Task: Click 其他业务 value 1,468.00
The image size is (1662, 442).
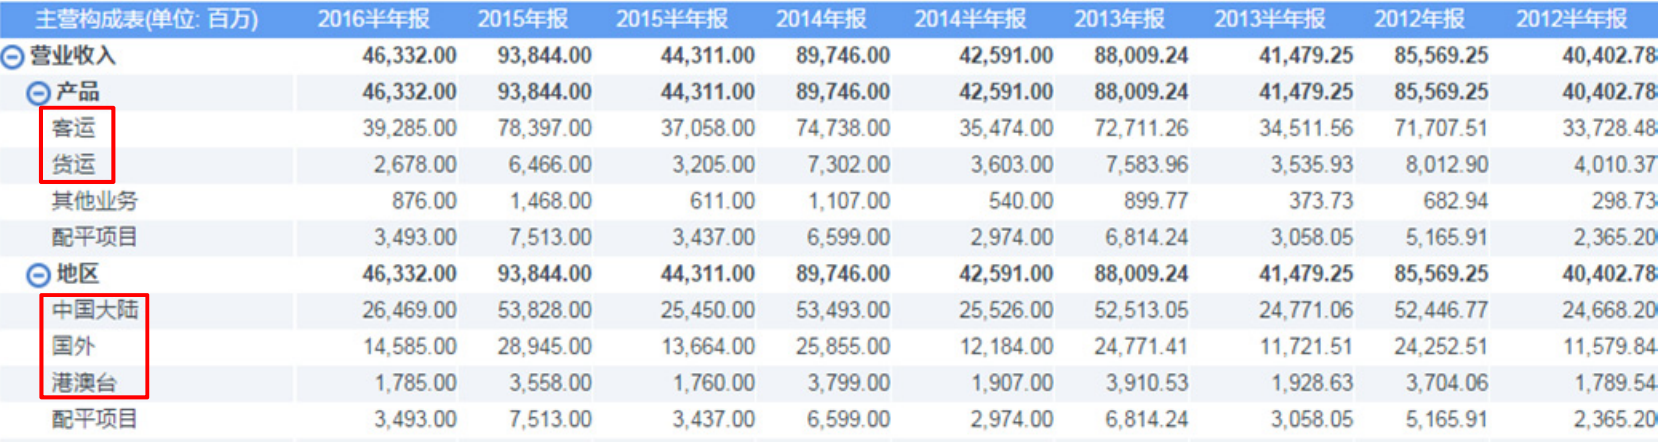Action: pyautogui.click(x=550, y=201)
